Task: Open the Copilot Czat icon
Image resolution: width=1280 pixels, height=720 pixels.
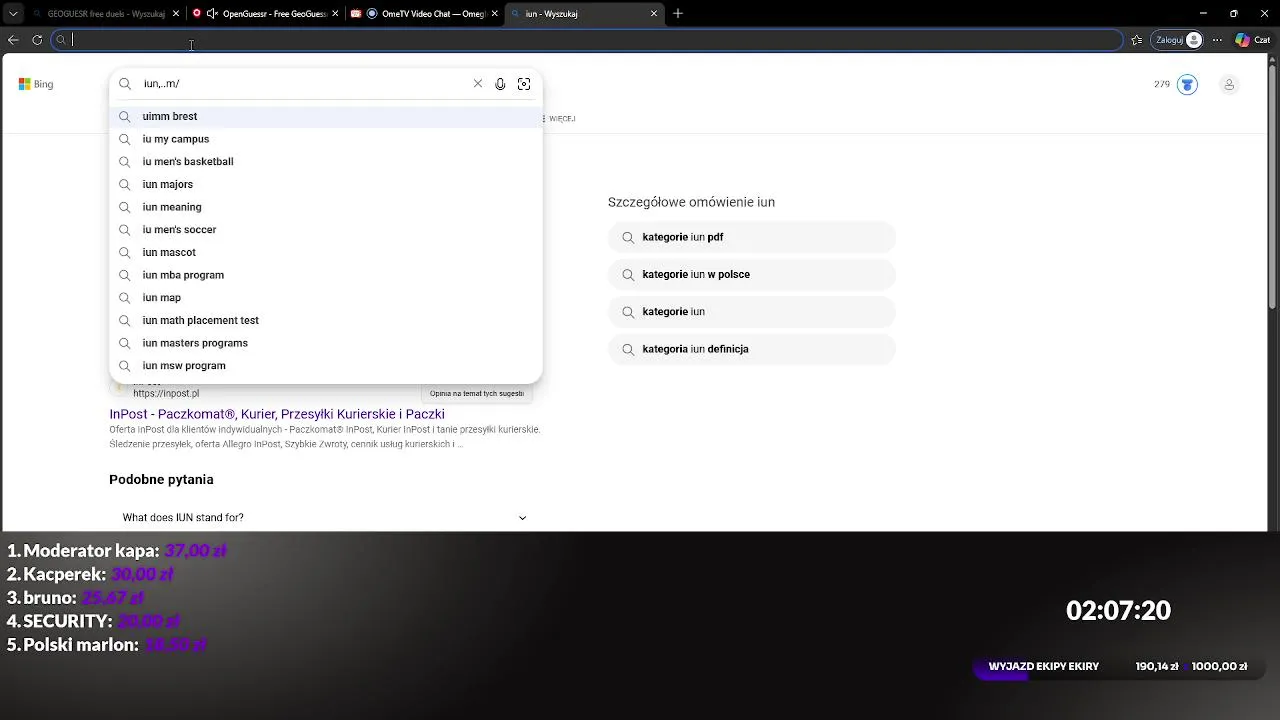Action: [1251, 40]
